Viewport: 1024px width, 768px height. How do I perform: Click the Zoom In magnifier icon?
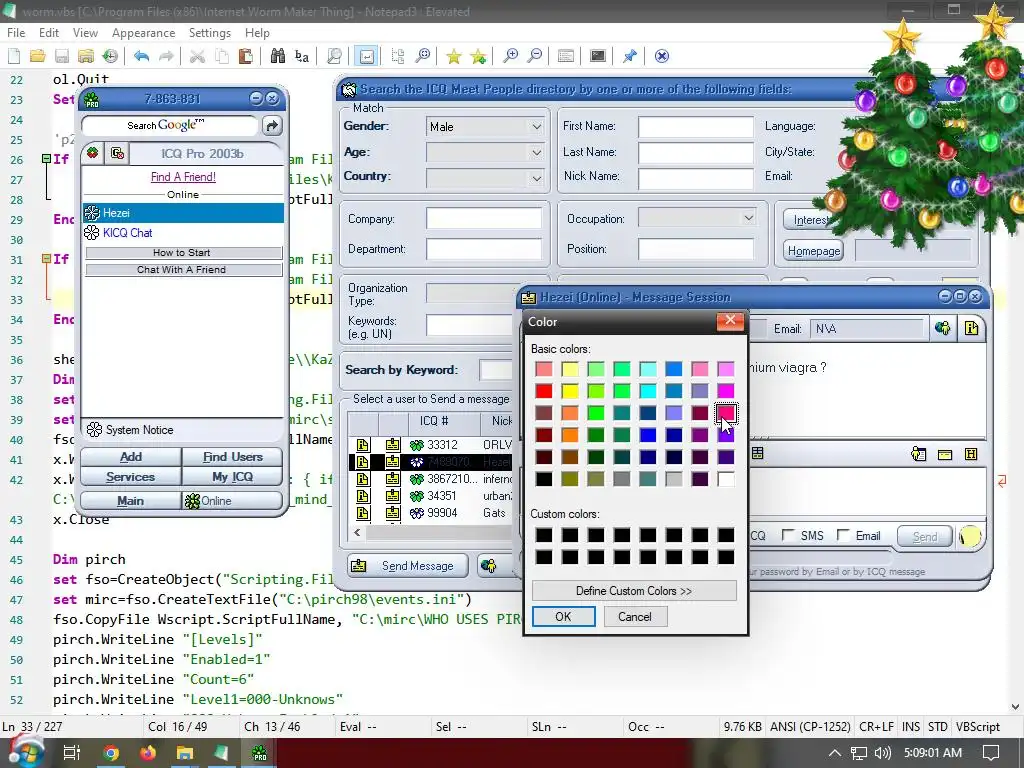click(x=511, y=56)
